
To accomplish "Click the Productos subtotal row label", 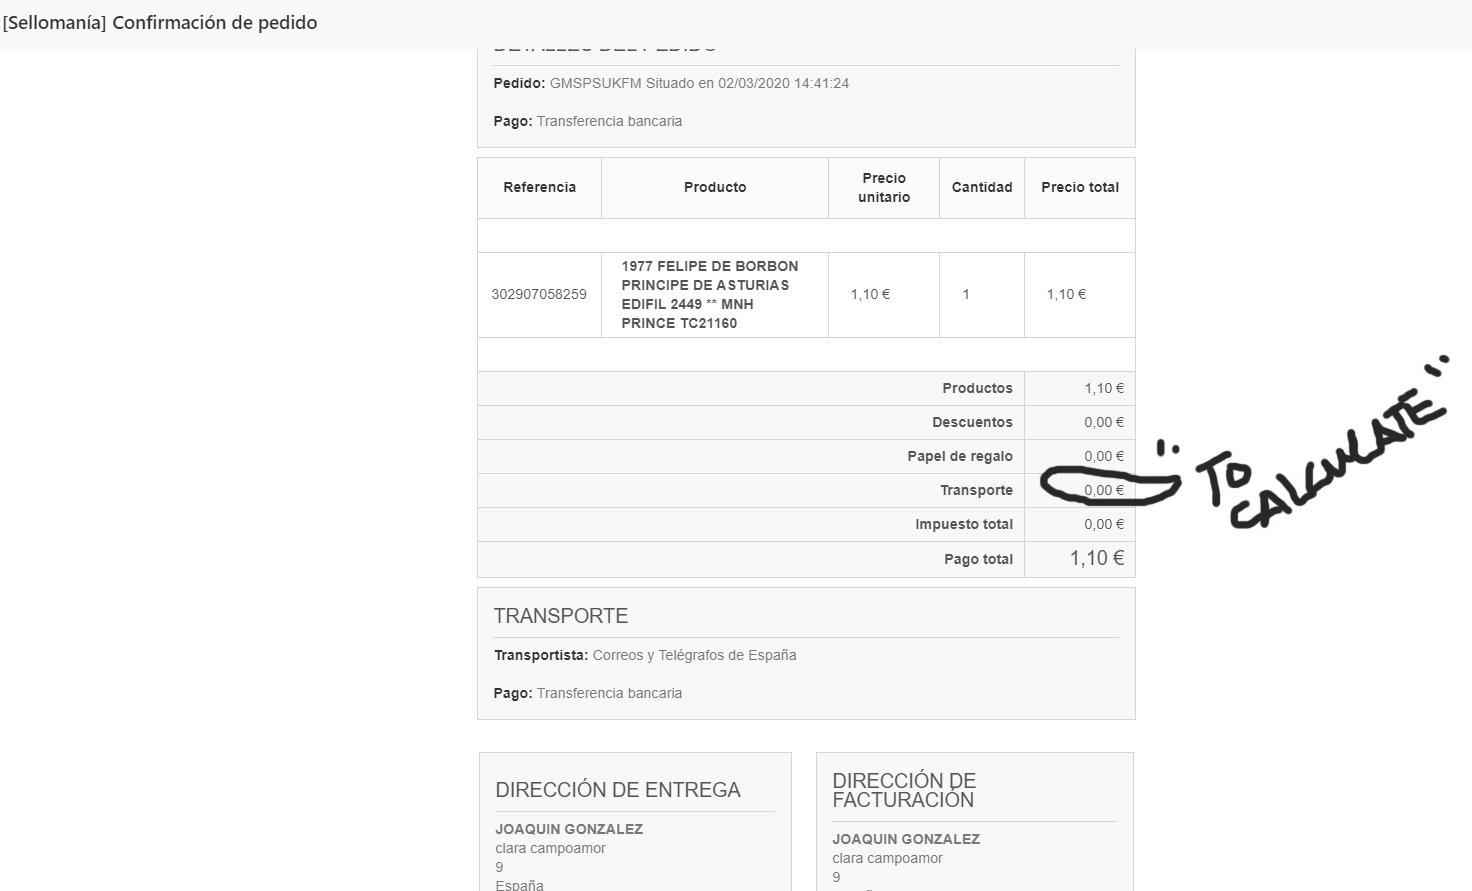I will [977, 388].
